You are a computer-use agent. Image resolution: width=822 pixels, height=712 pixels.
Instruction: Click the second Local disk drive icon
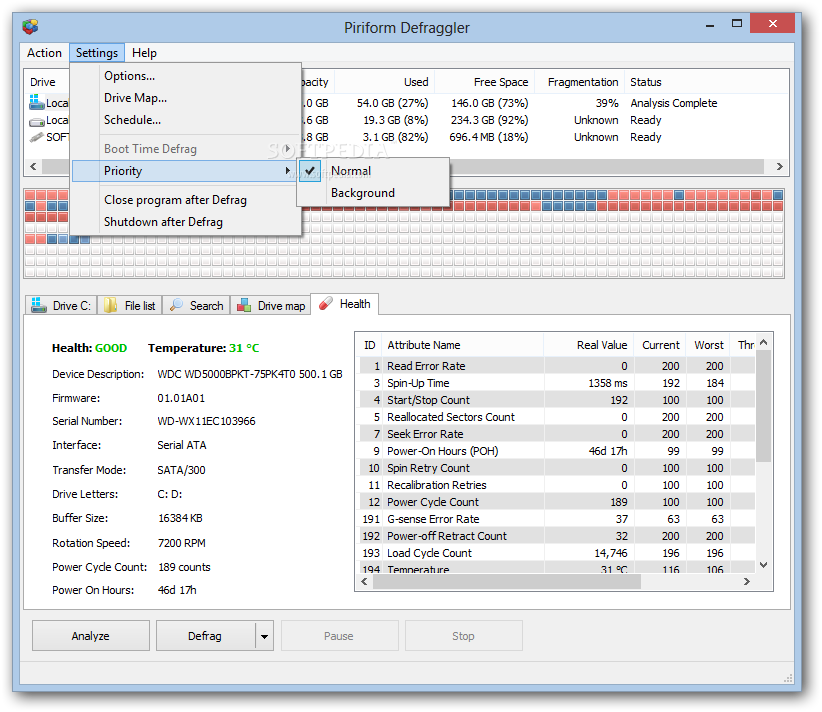[x=37, y=121]
